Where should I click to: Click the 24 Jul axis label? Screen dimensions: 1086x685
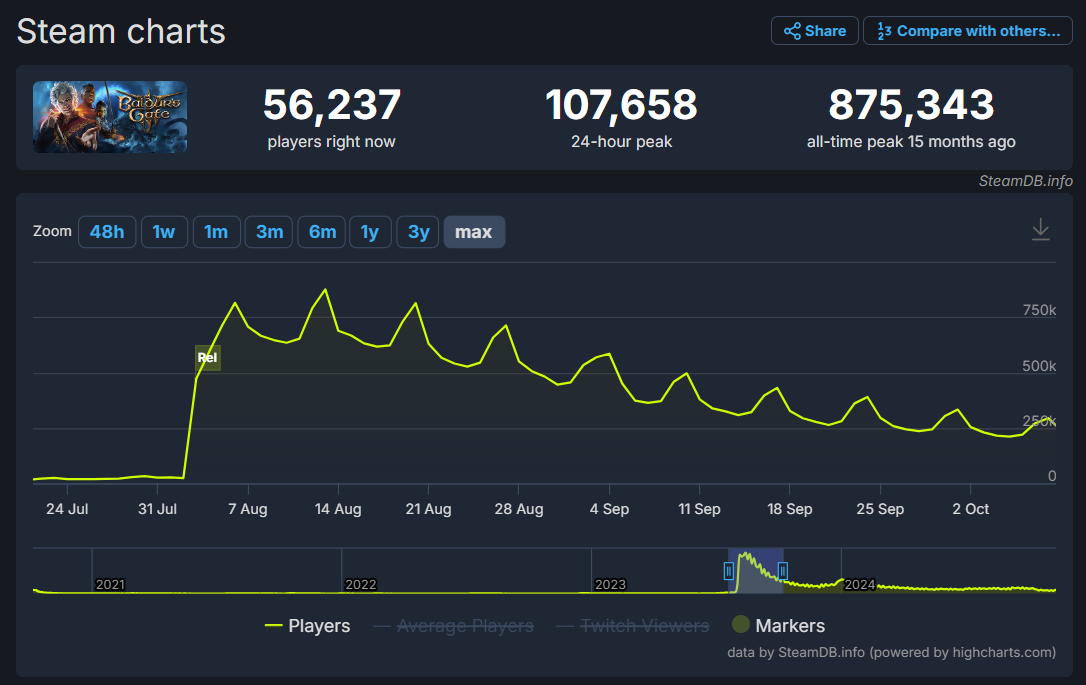pos(67,509)
